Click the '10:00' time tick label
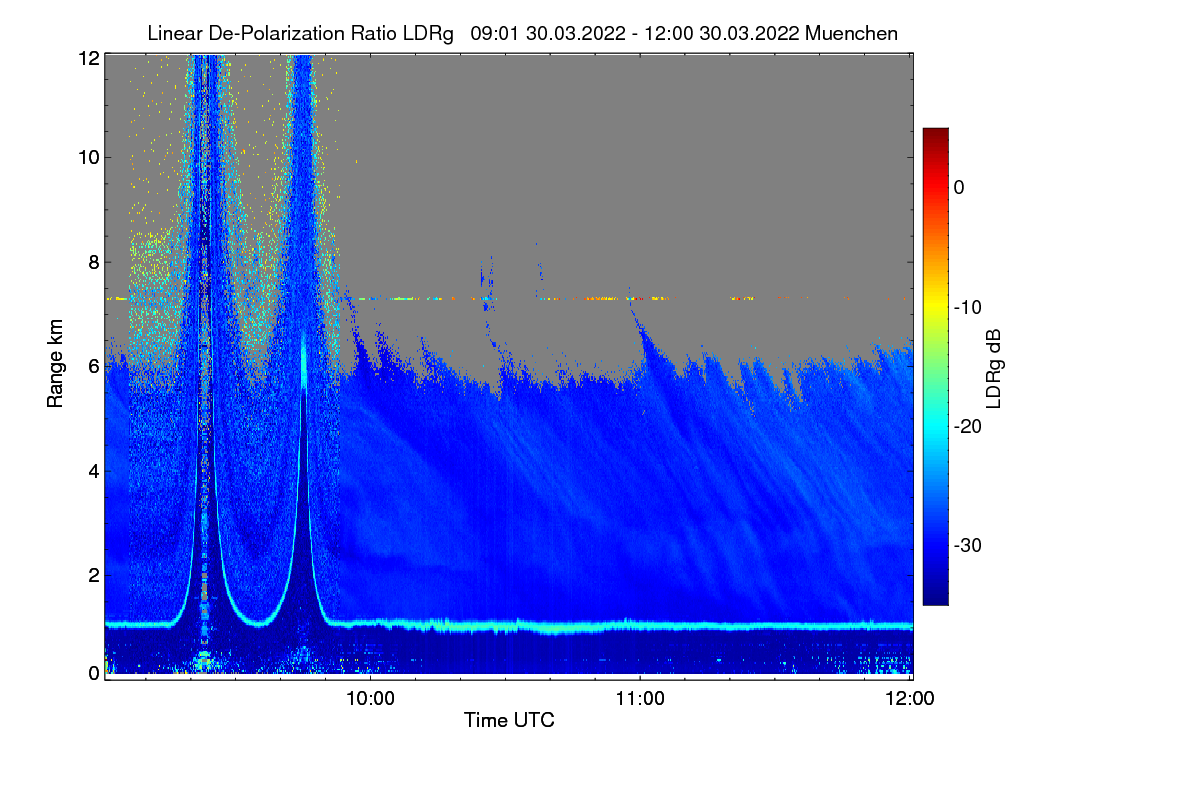 (x=370, y=699)
